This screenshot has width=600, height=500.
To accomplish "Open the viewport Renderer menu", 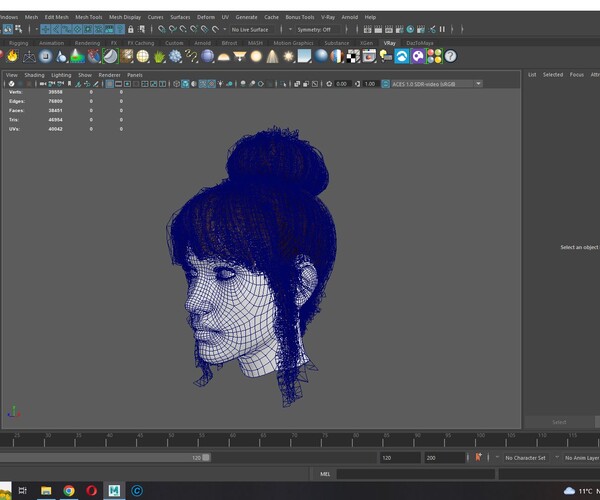I will [109, 75].
